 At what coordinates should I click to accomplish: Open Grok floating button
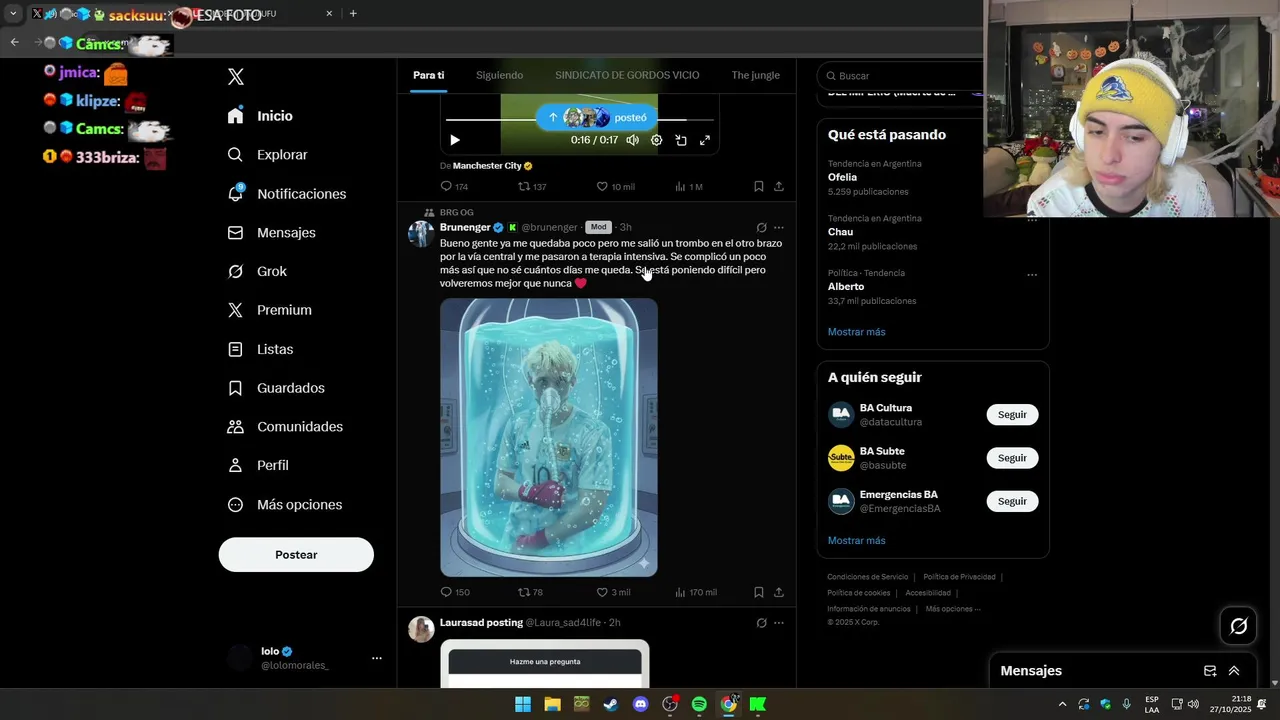pyautogui.click(x=1239, y=626)
